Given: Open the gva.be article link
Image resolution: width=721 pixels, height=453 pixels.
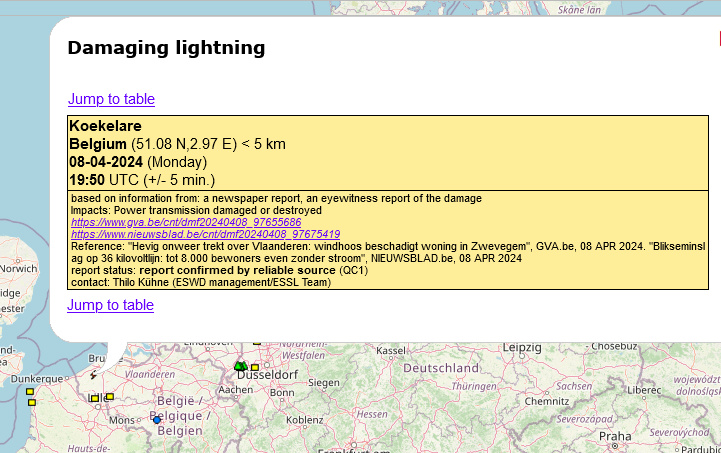Looking at the screenshot, I should pyautogui.click(x=186, y=222).
